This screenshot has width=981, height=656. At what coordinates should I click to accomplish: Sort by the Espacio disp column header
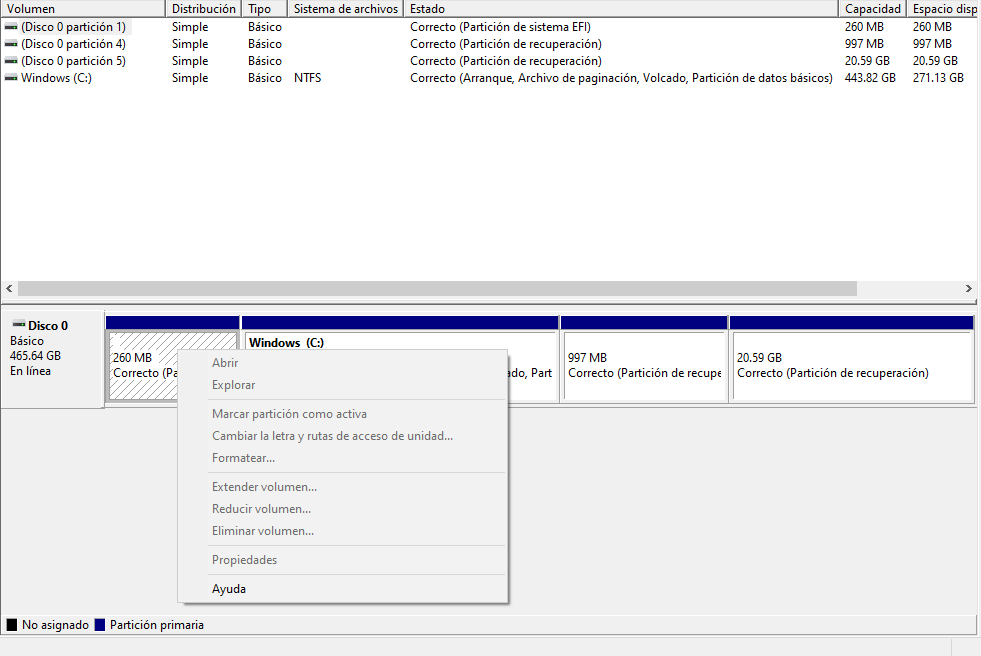coord(943,9)
